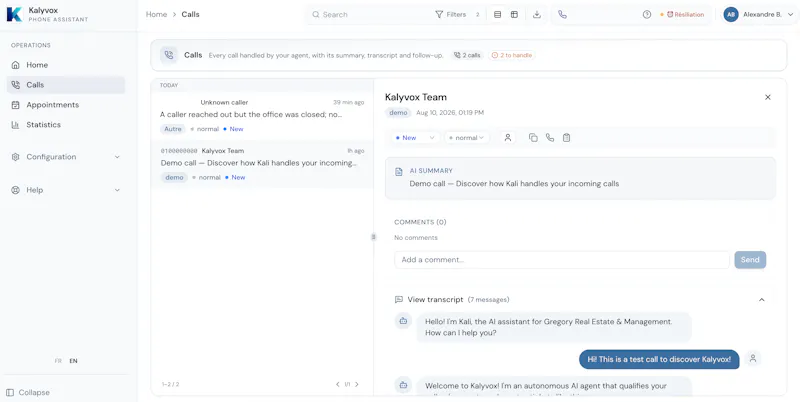The image size is (800, 402).
Task: Open the help question mark icon
Action: point(647,14)
